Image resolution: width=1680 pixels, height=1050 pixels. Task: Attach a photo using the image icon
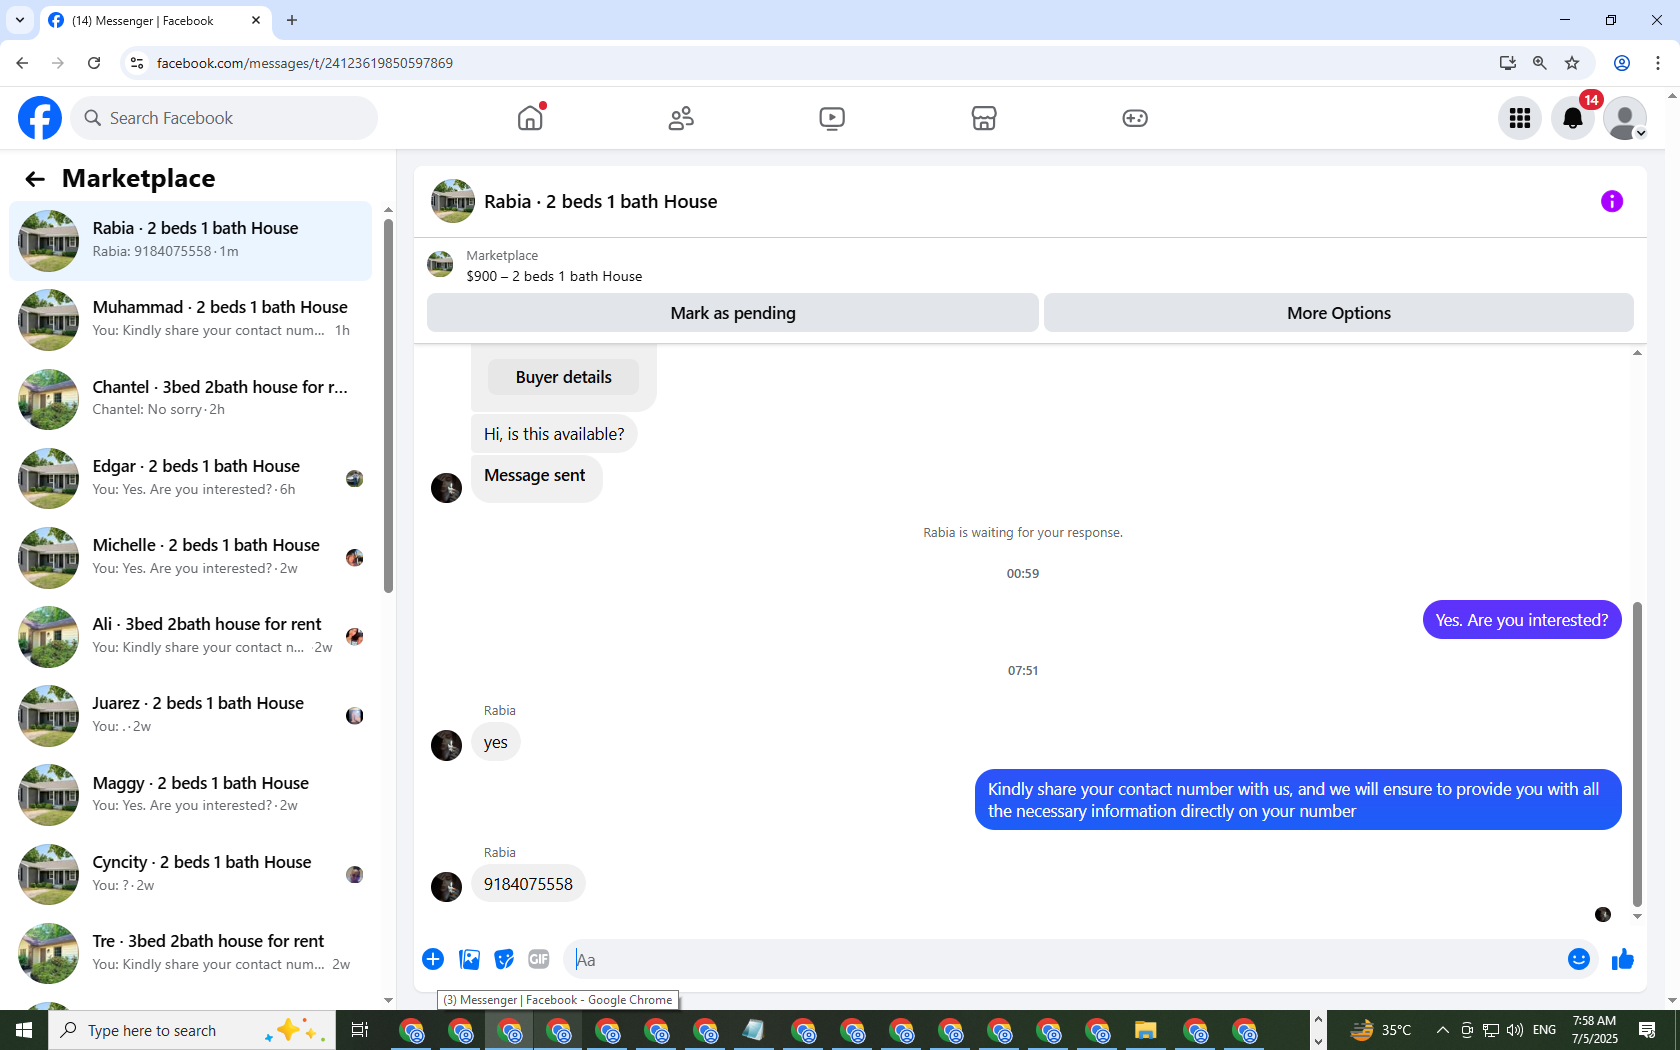coord(469,959)
